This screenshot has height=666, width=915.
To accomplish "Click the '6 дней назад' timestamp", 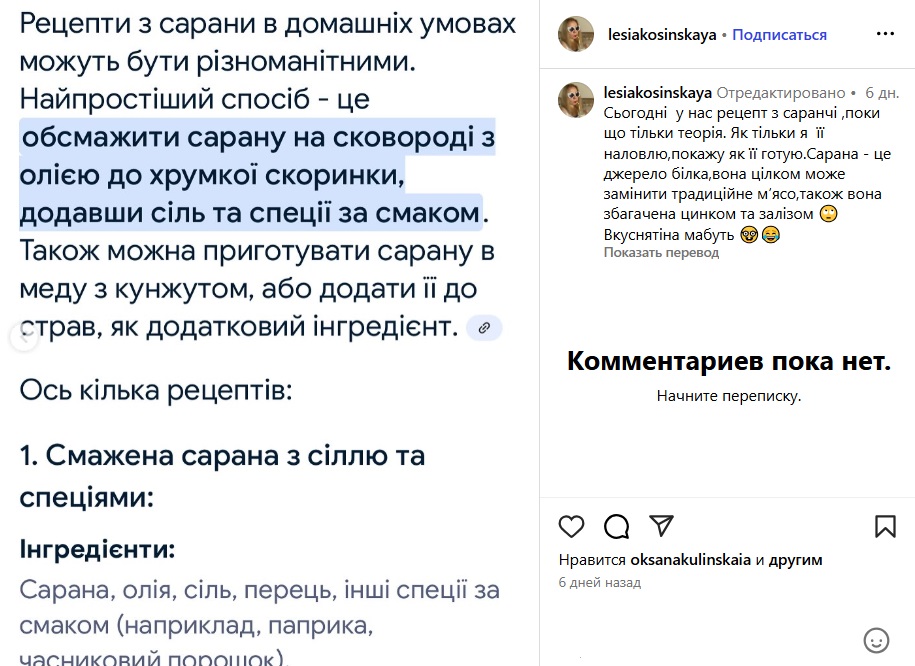I will [600, 581].
